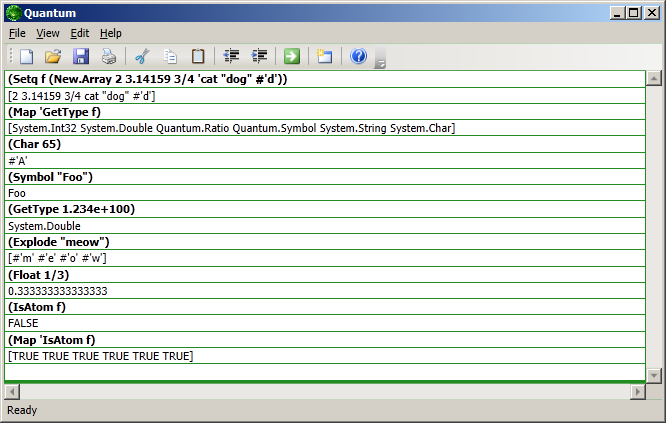Close the Quantum window
Image resolution: width=666 pixels, height=423 pixels.
point(652,13)
